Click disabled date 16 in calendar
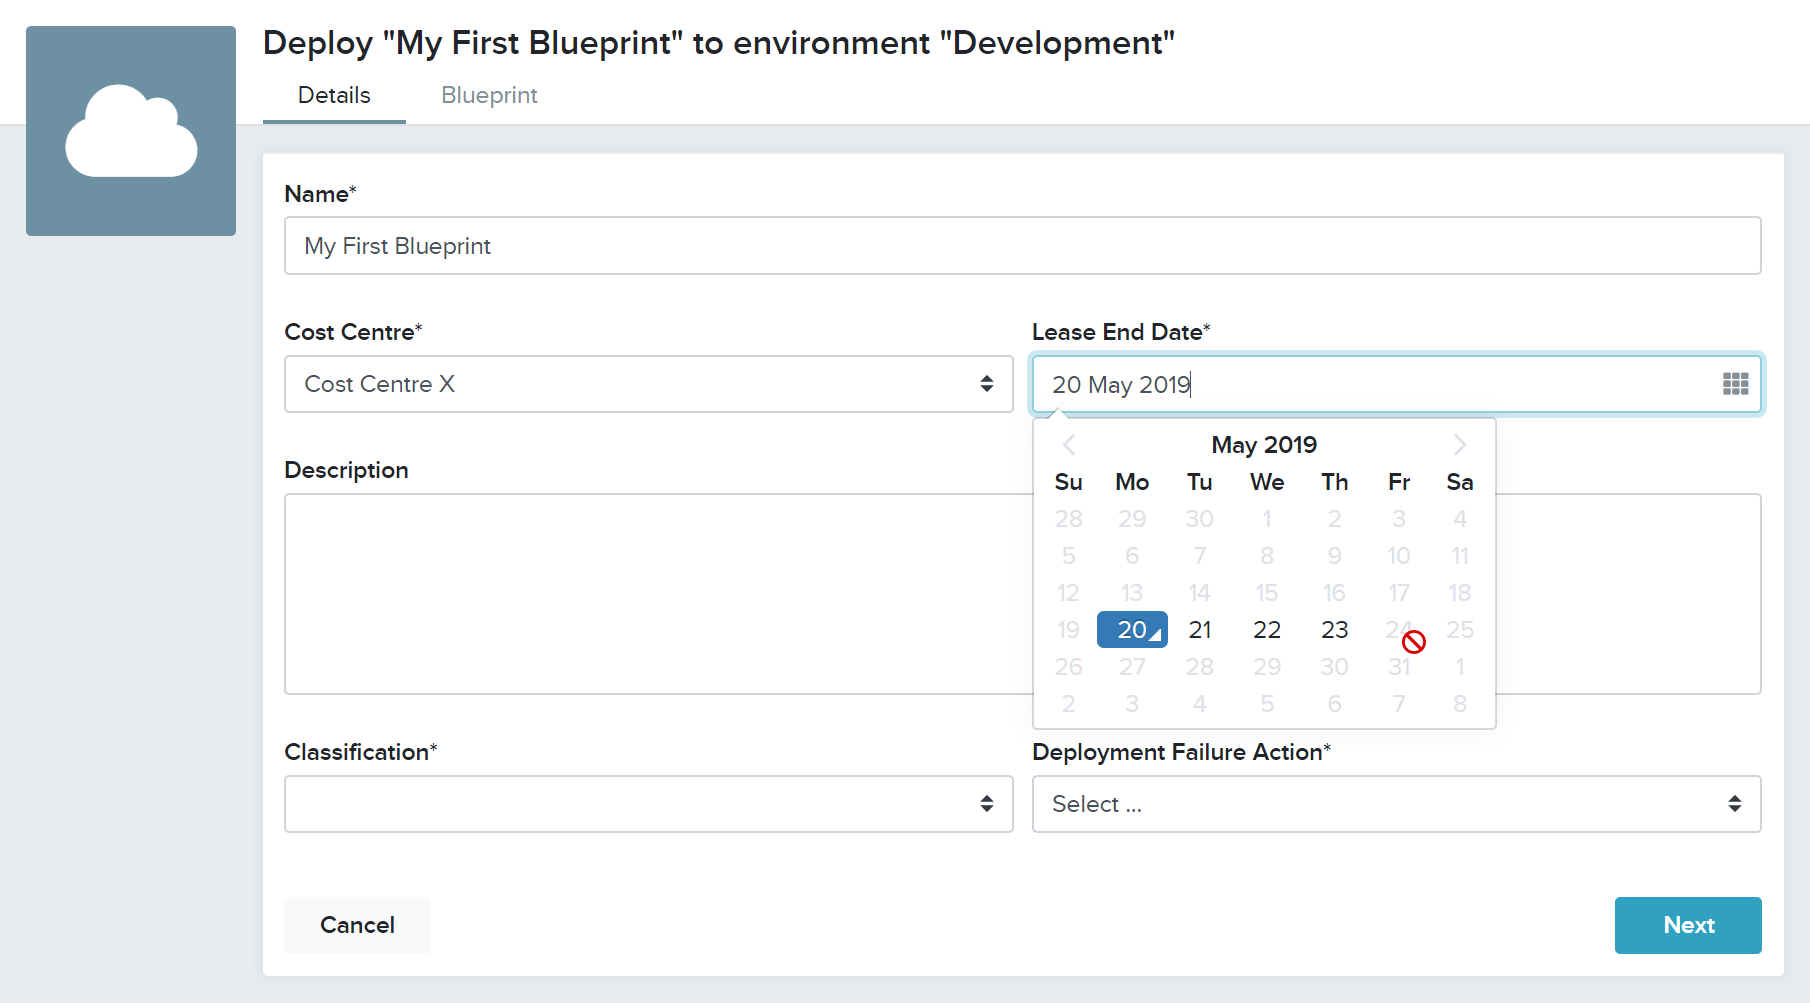1810x1003 pixels. [1334, 593]
